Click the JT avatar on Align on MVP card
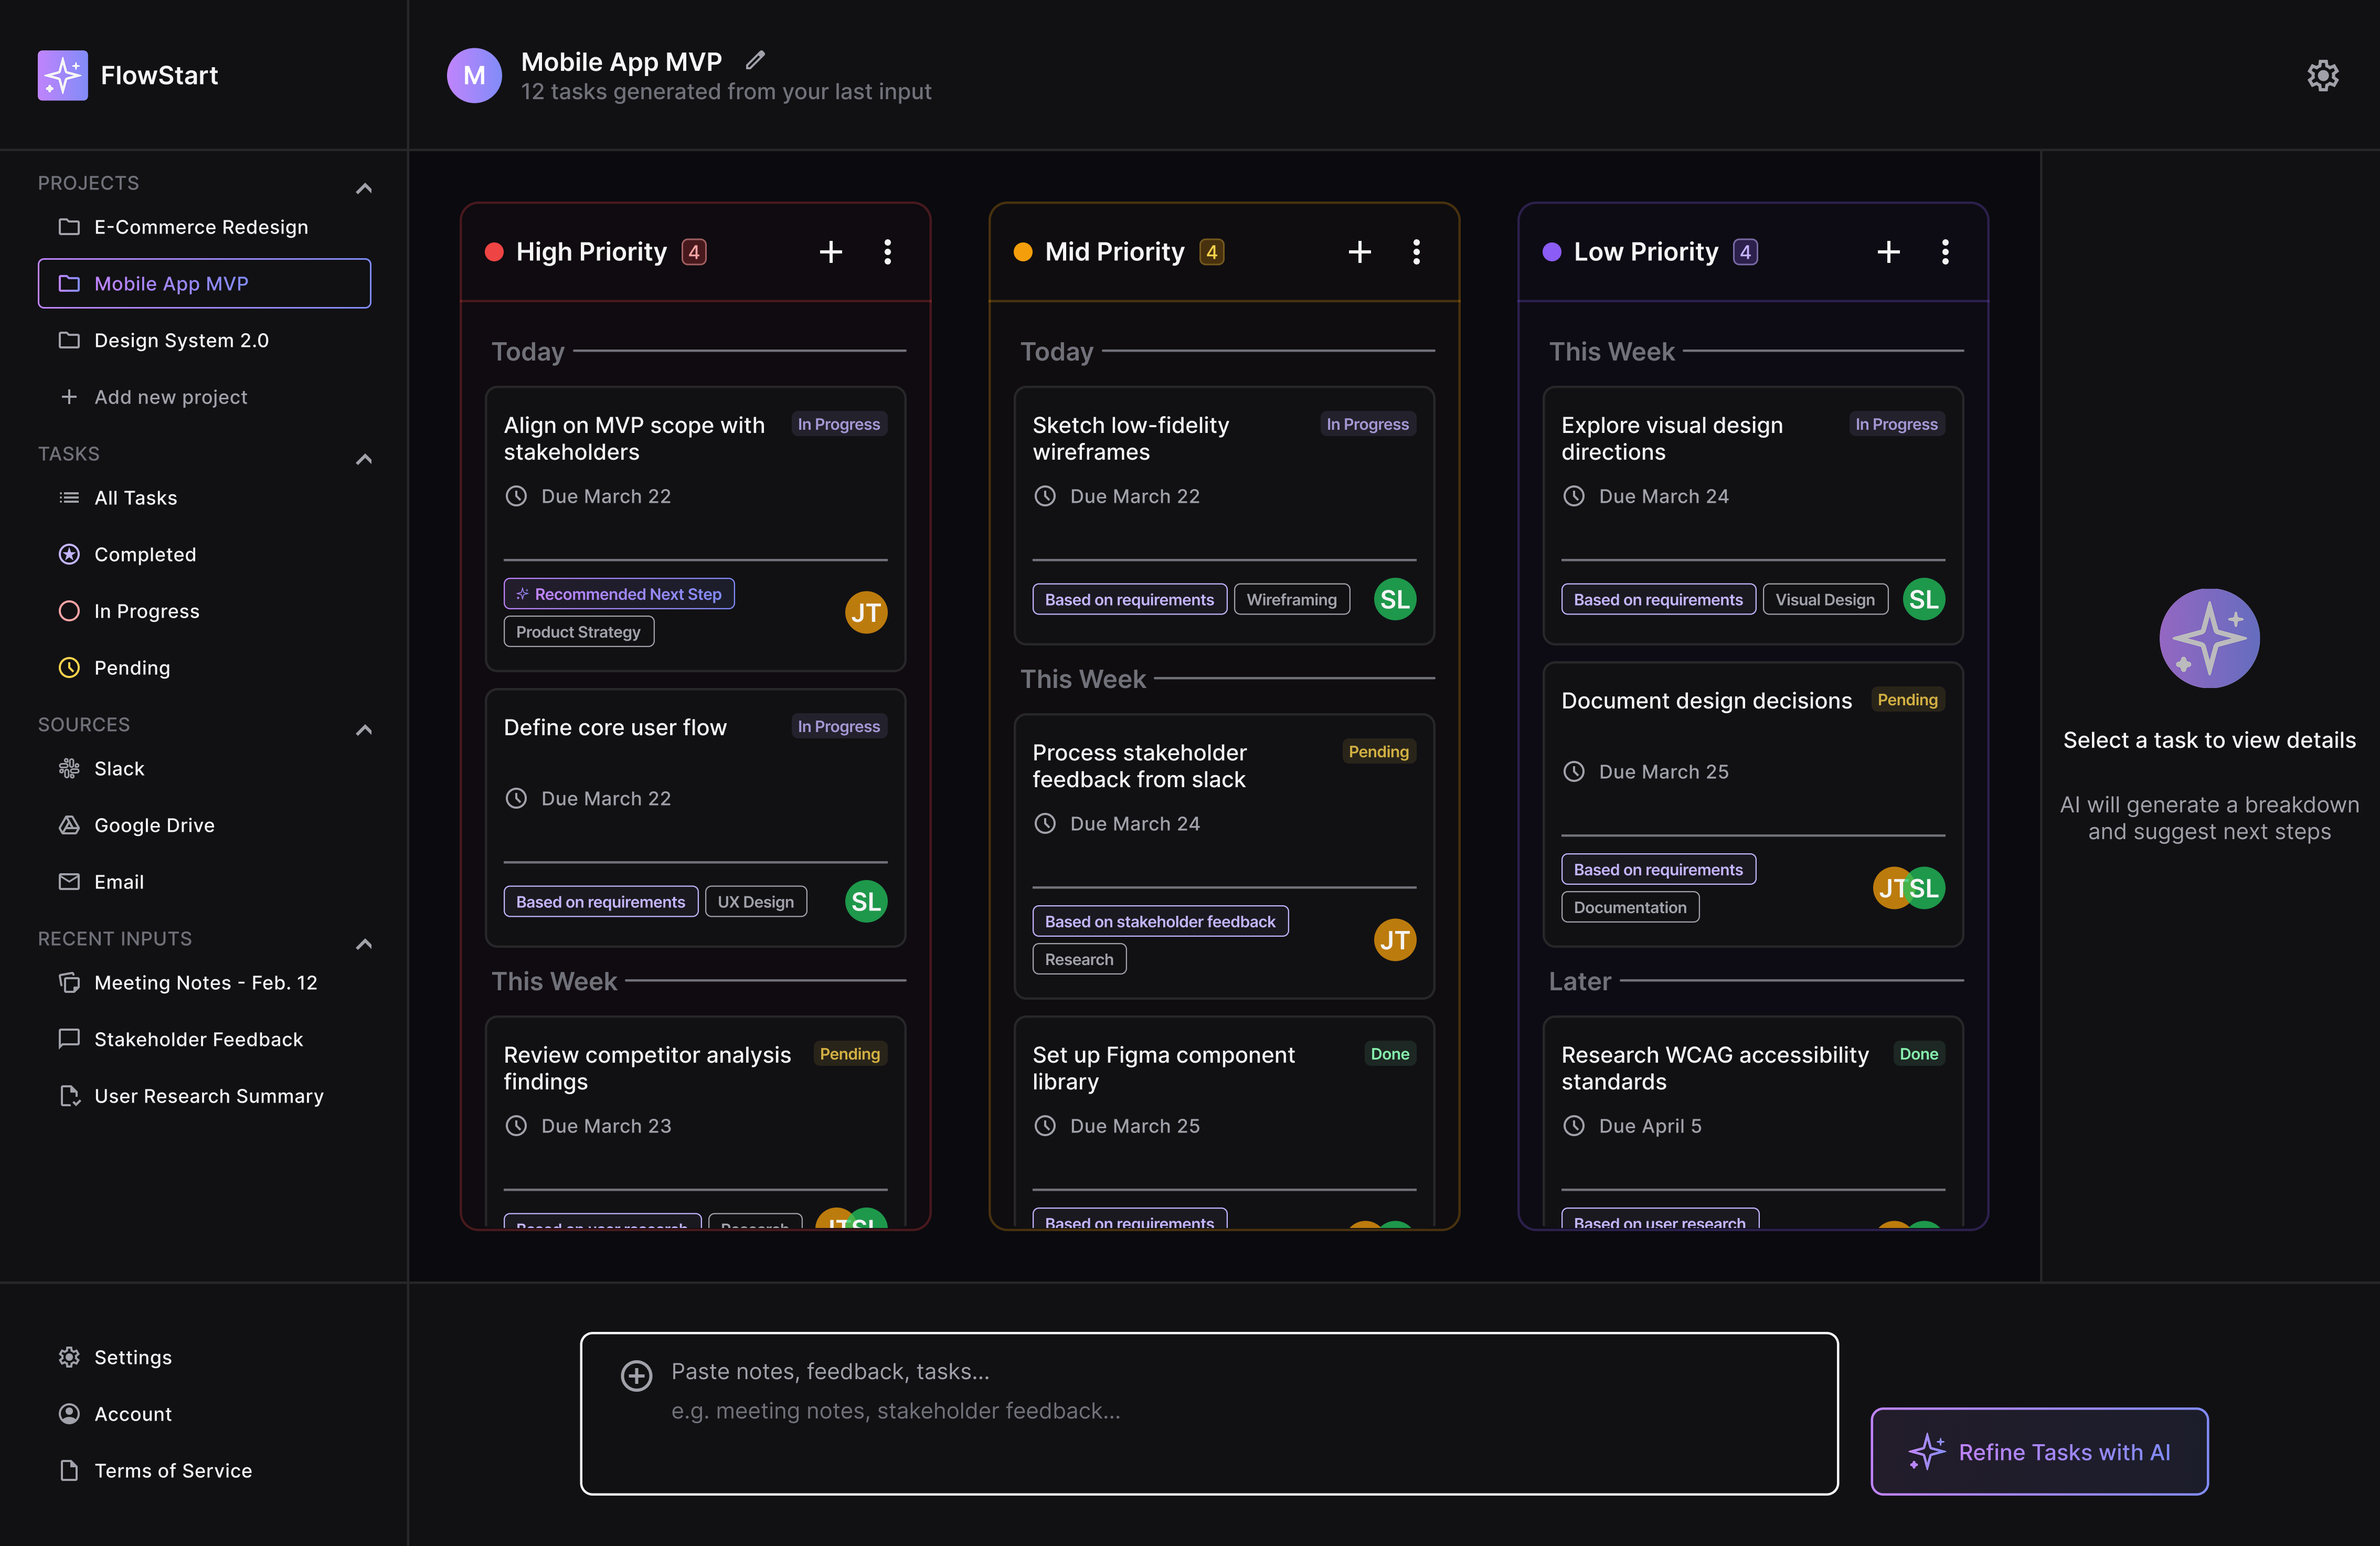The height and width of the screenshot is (1546, 2380). click(x=865, y=612)
